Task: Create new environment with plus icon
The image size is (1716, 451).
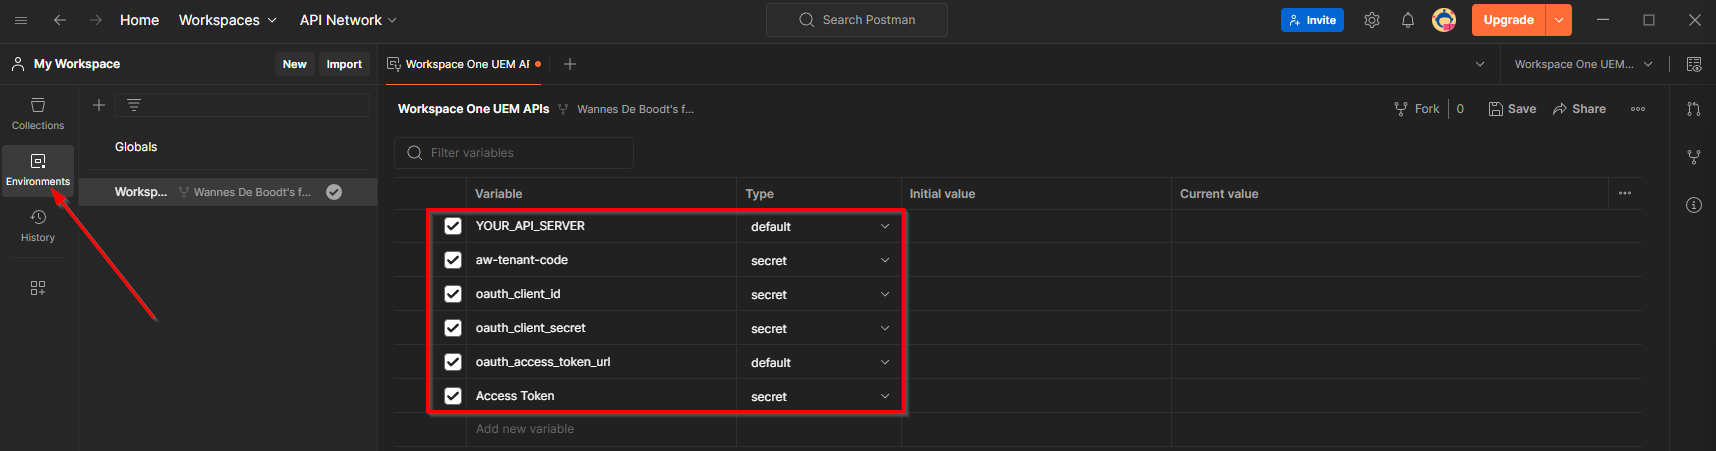Action: coord(99,105)
